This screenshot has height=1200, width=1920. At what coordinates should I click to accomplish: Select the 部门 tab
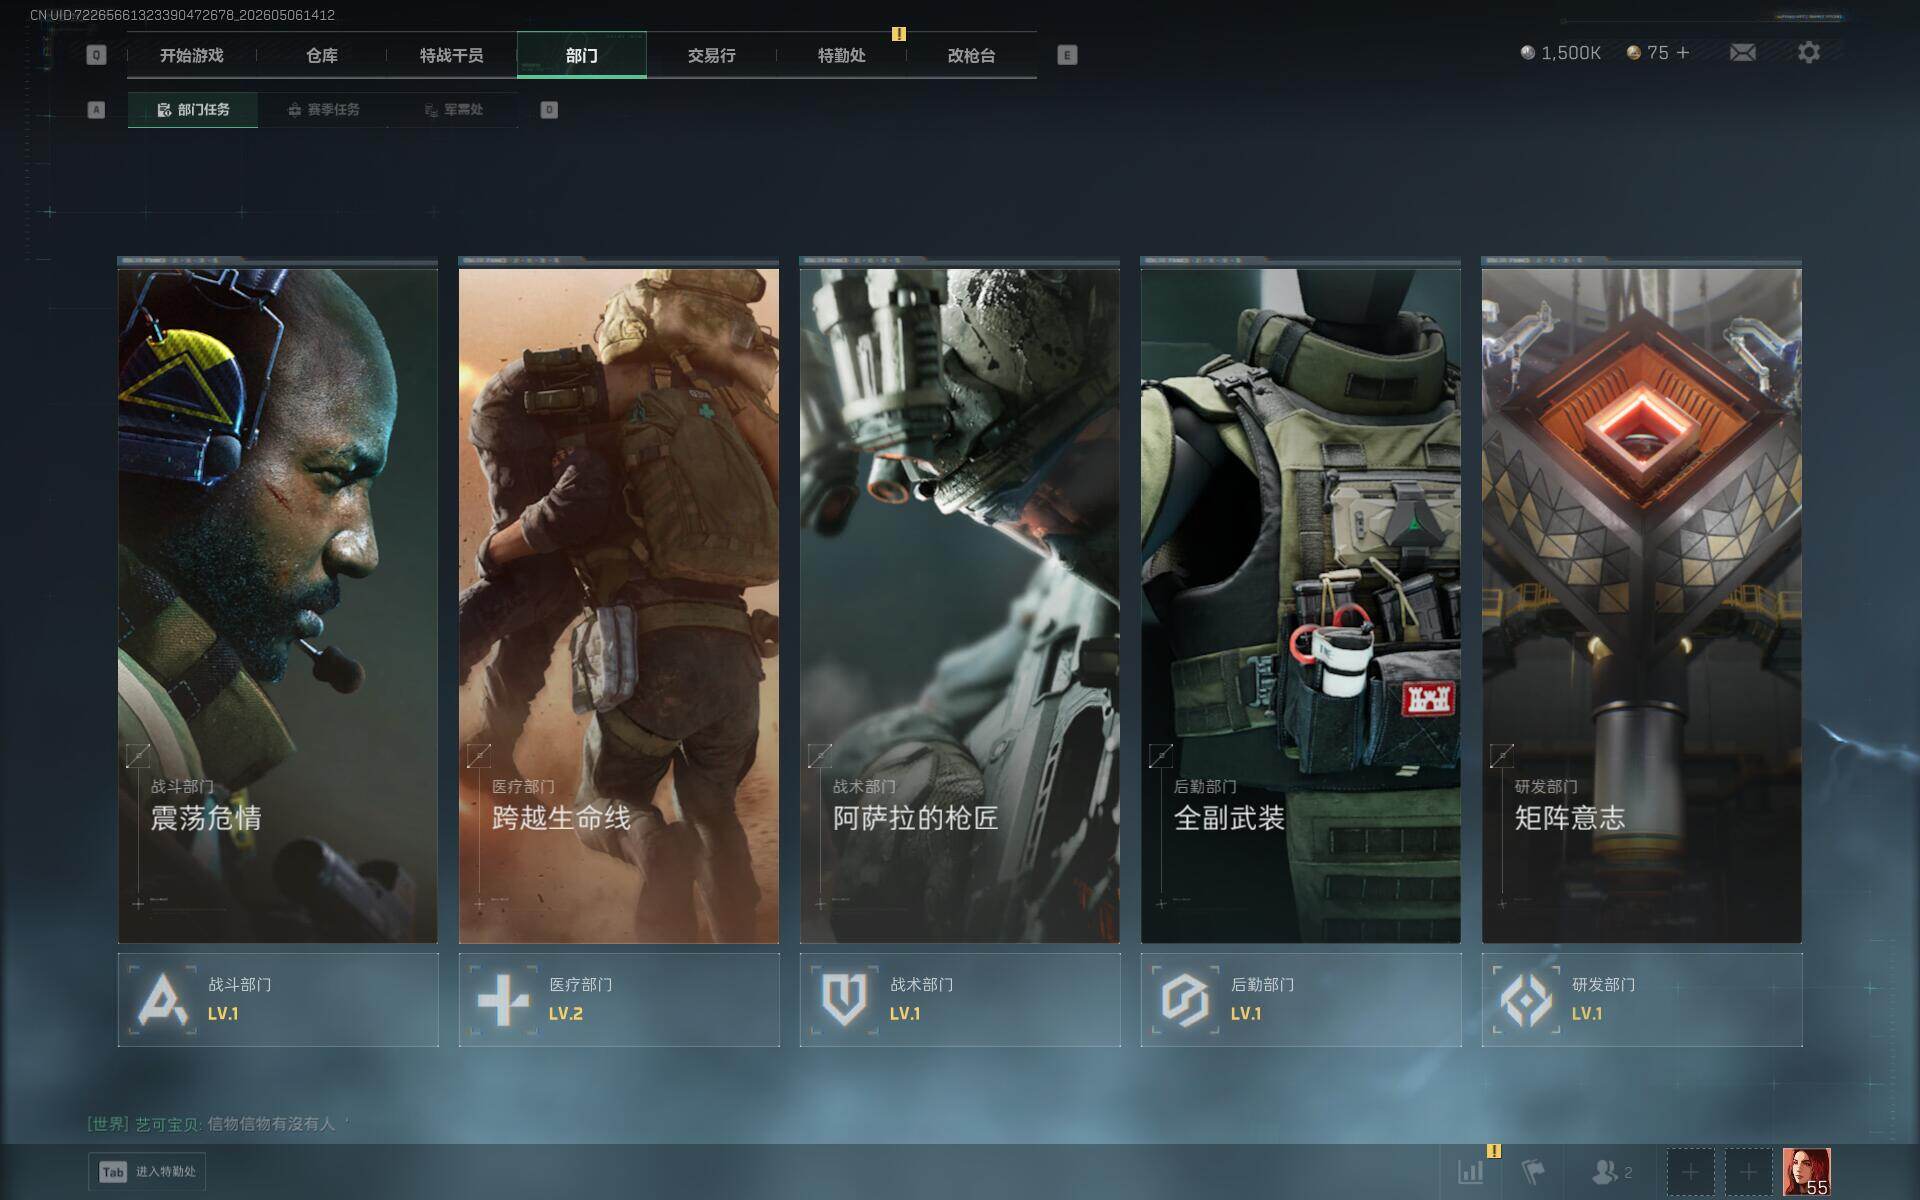(x=582, y=55)
